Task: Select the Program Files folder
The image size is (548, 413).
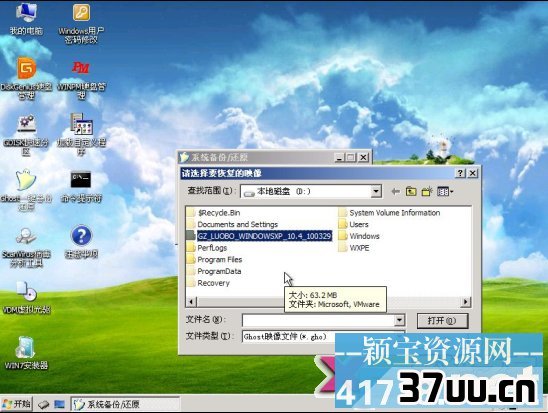Action: (x=214, y=260)
